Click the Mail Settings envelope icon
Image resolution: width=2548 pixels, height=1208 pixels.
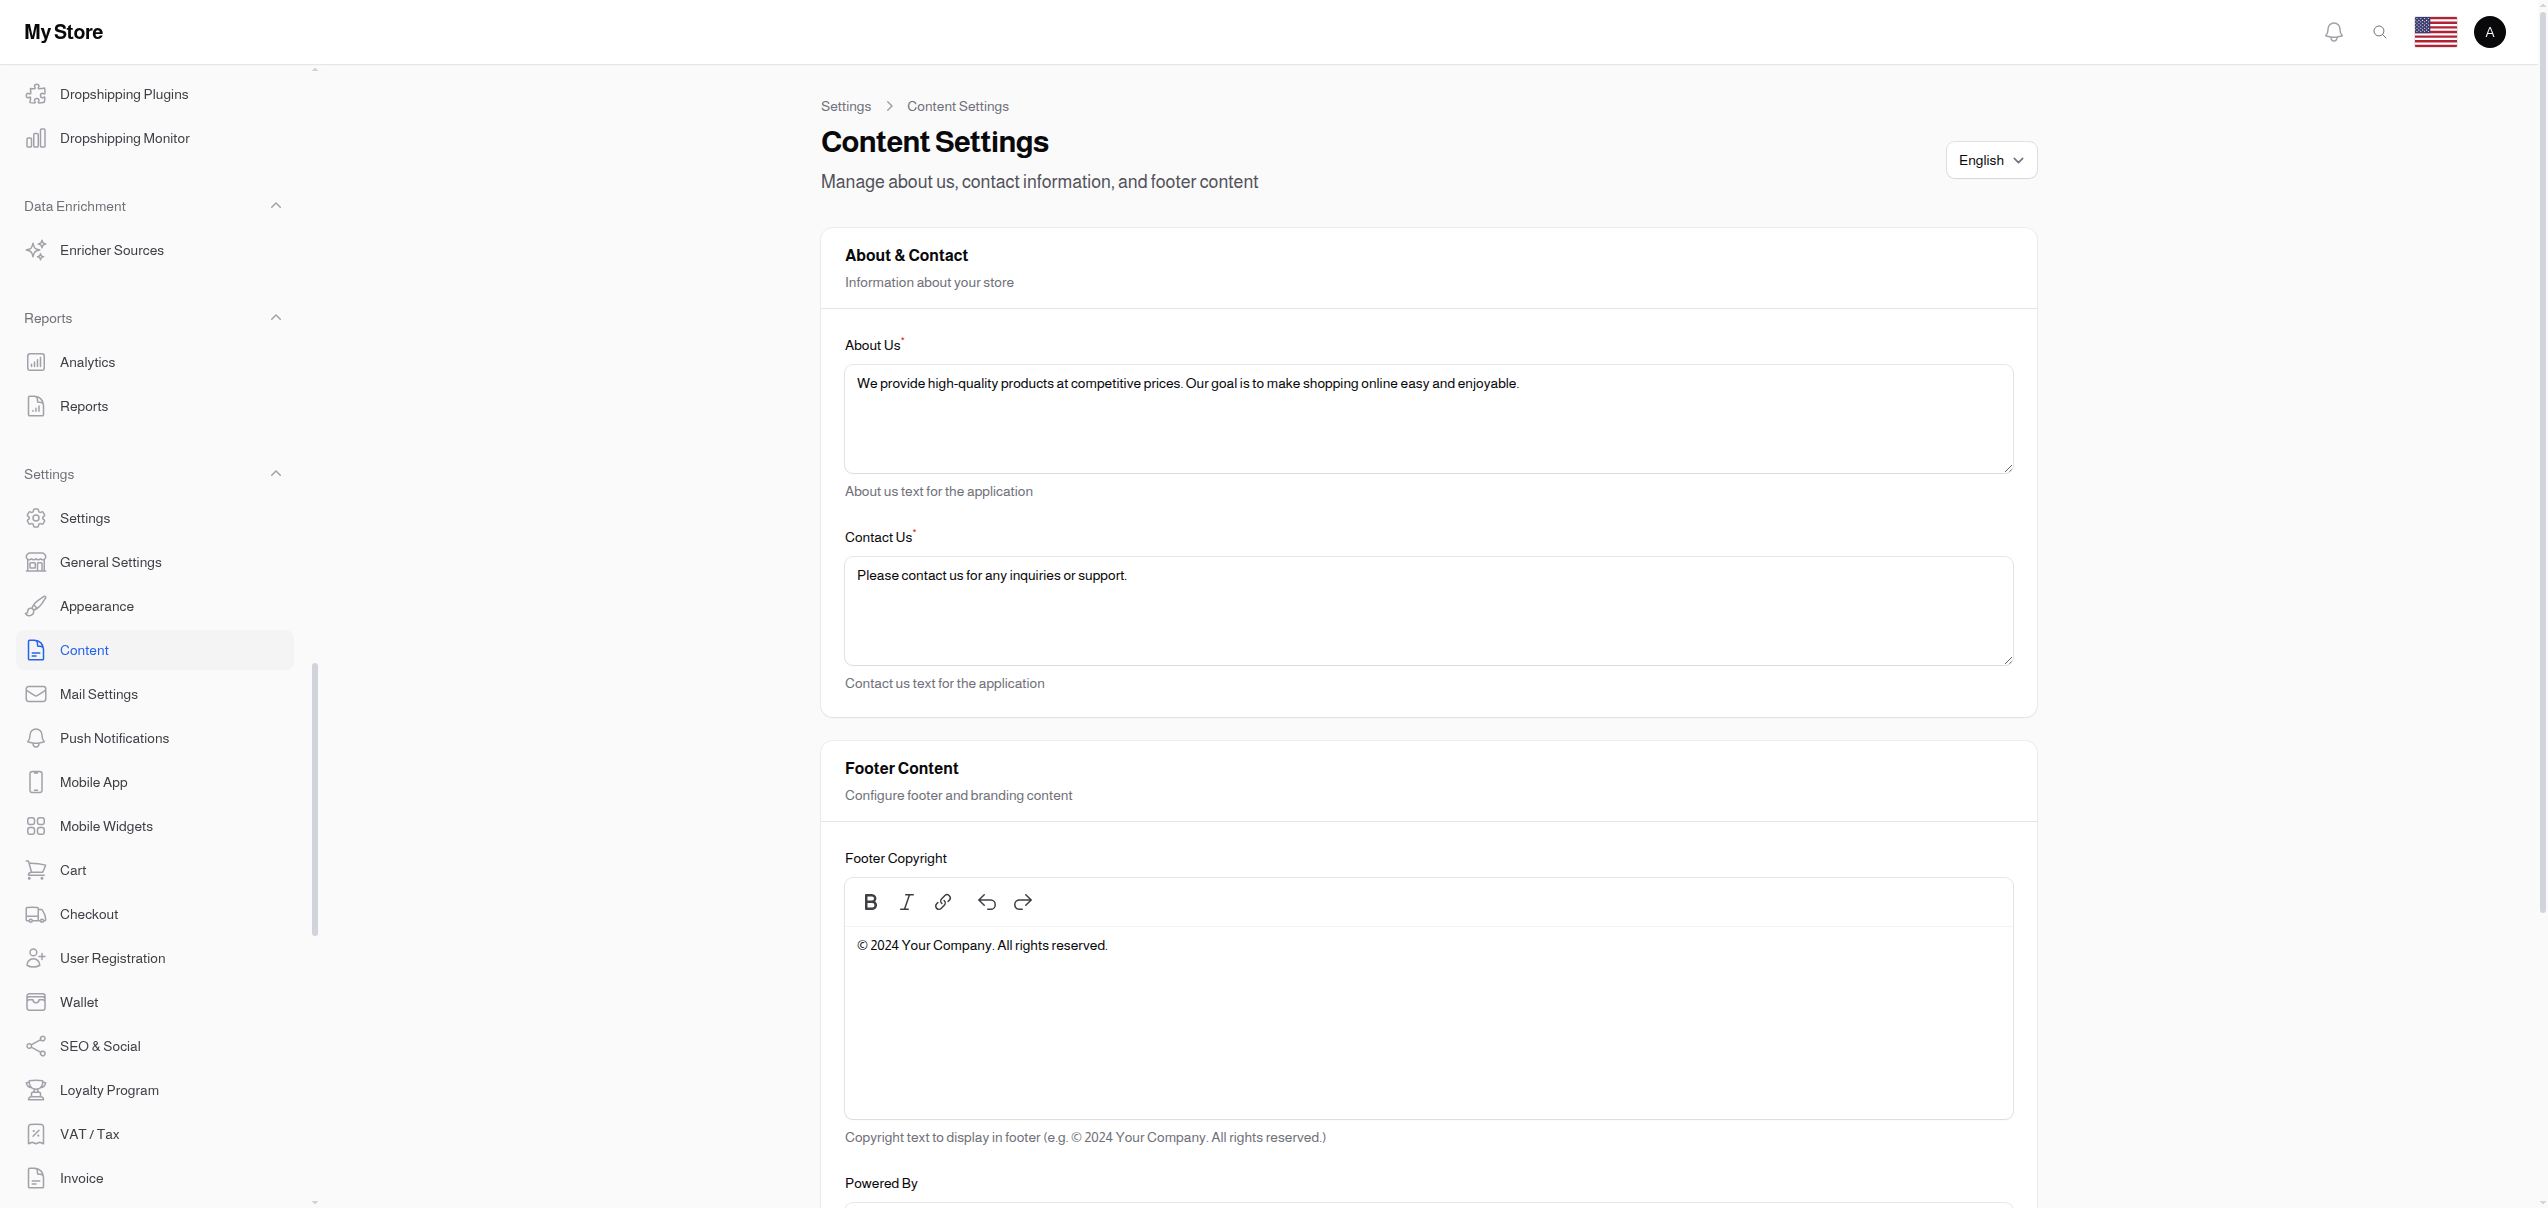point(36,694)
